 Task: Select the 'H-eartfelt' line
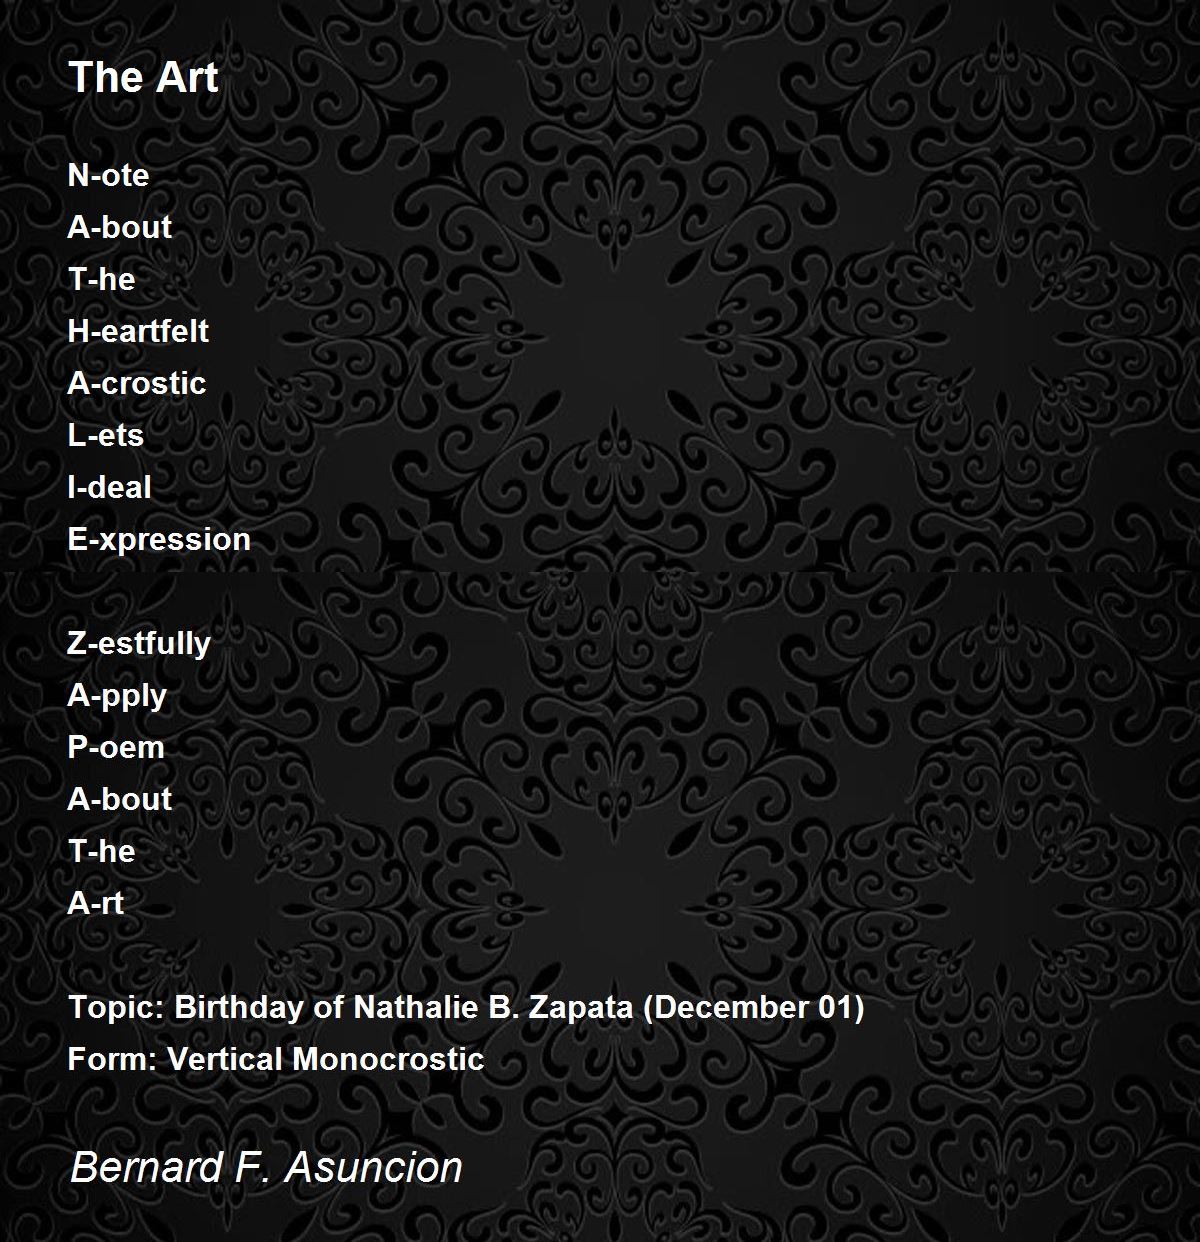(138, 331)
